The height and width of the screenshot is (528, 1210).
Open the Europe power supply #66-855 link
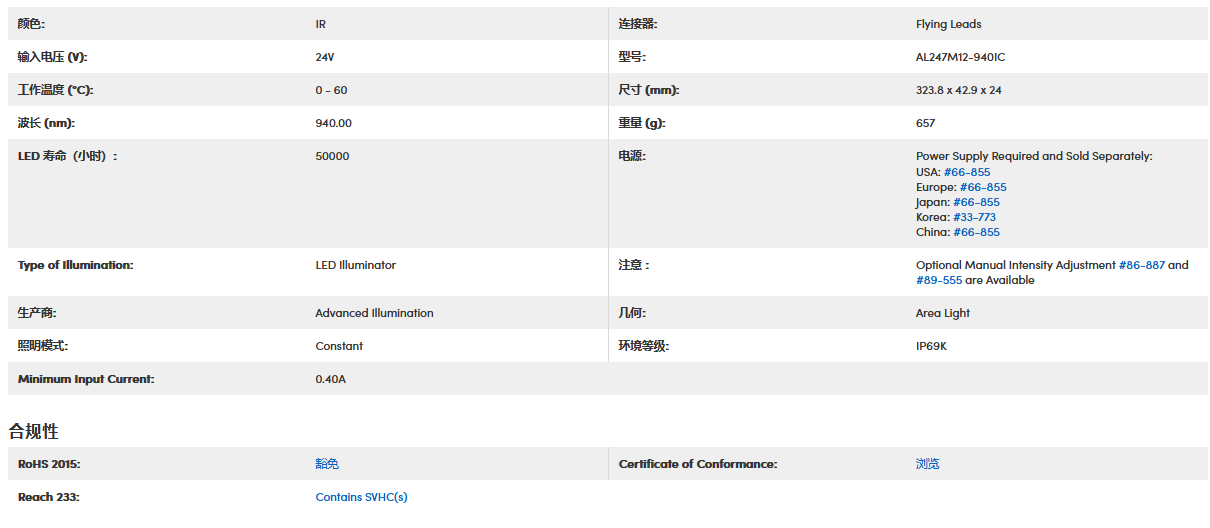coord(983,187)
